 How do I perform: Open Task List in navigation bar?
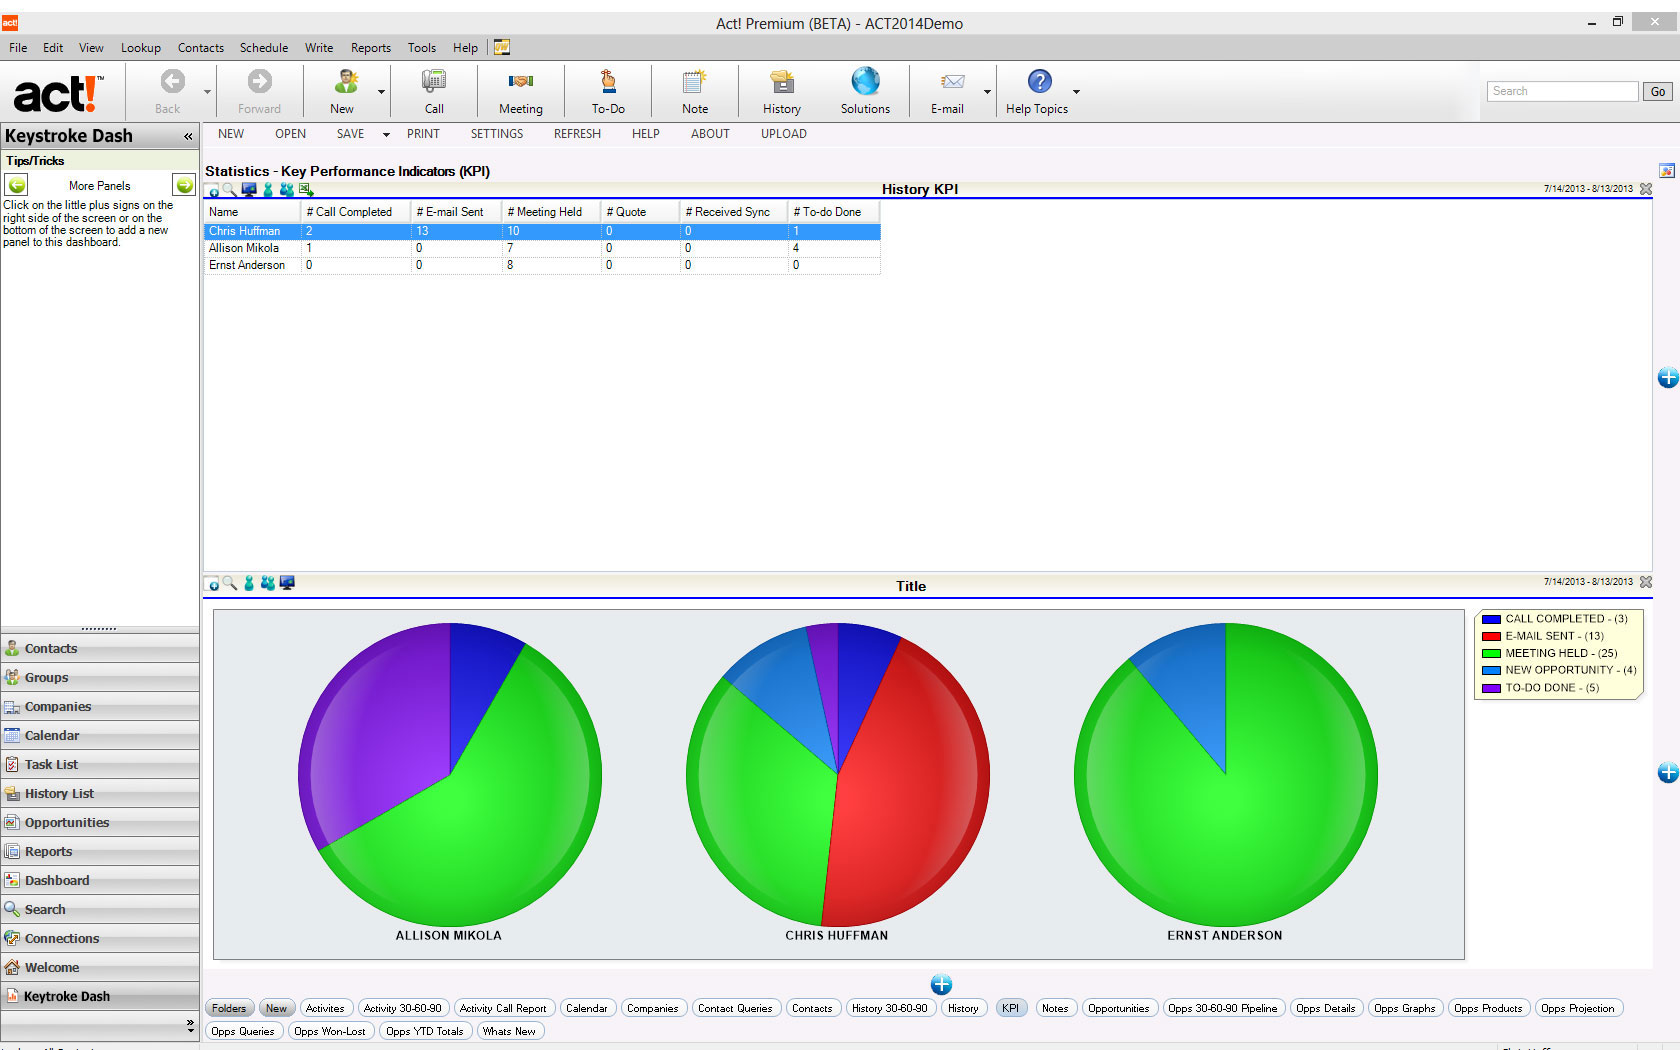pyautogui.click(x=100, y=764)
